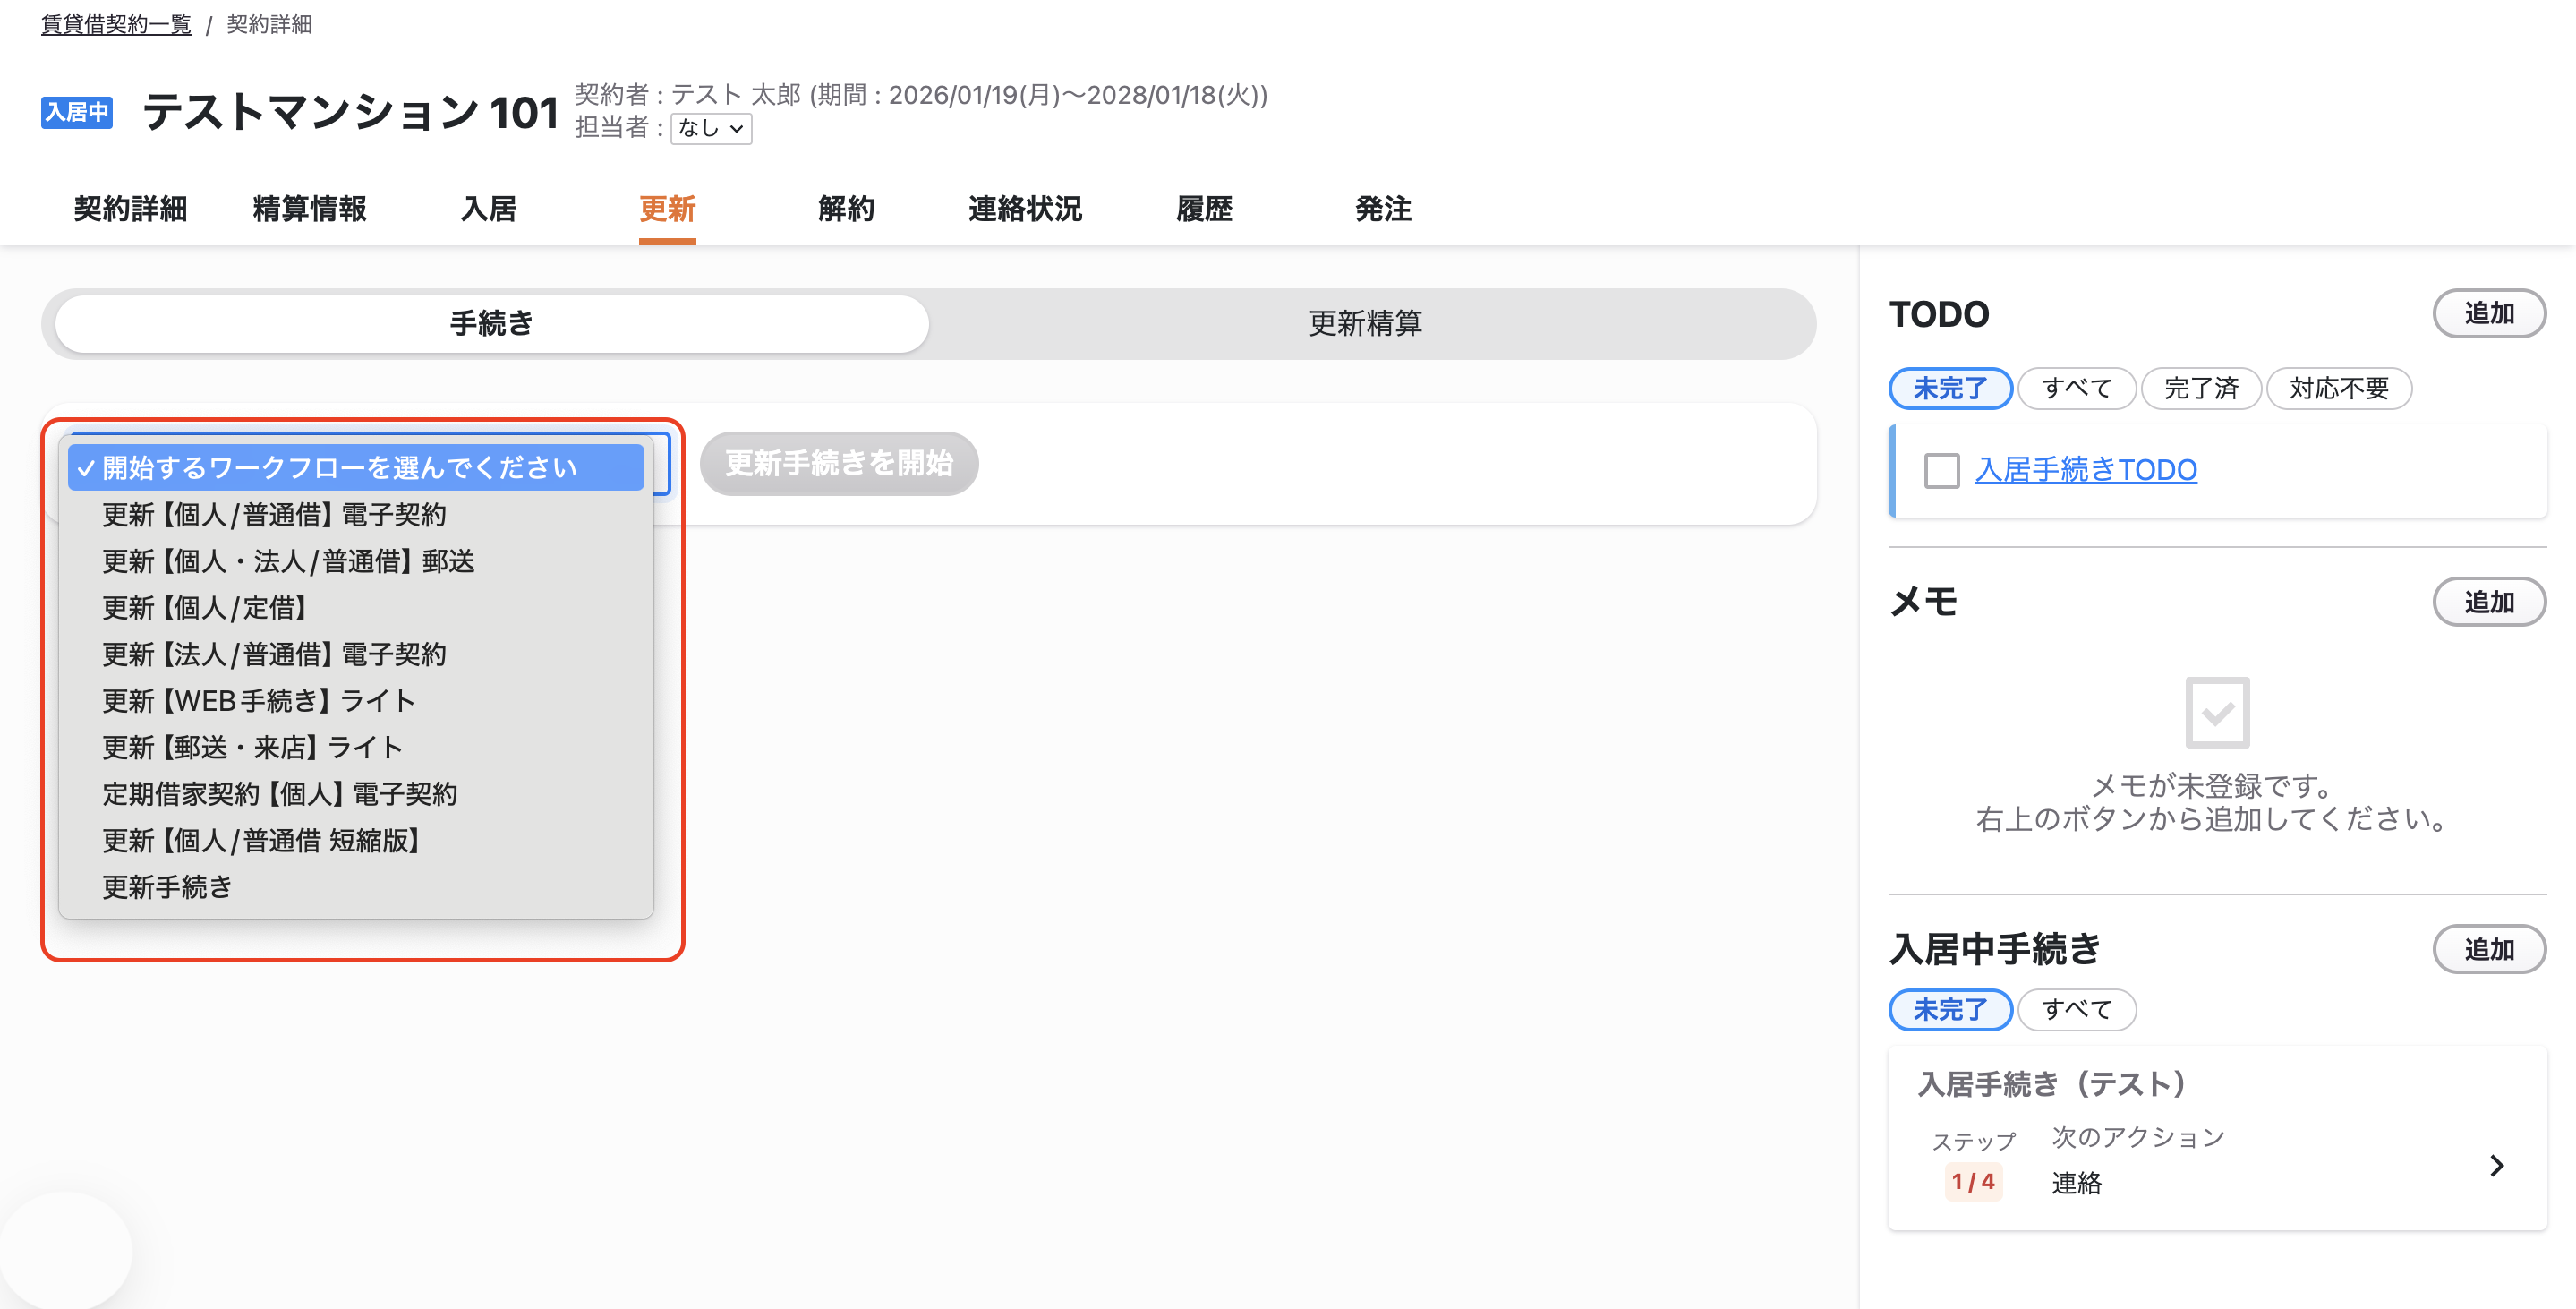The image size is (2576, 1309).
Task: Filter TODO by すべて
Action: point(2077,389)
